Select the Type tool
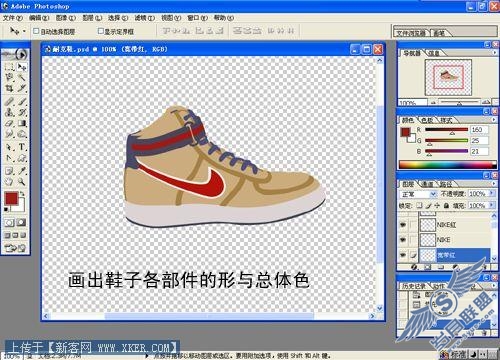500x360 pixels. [22, 147]
